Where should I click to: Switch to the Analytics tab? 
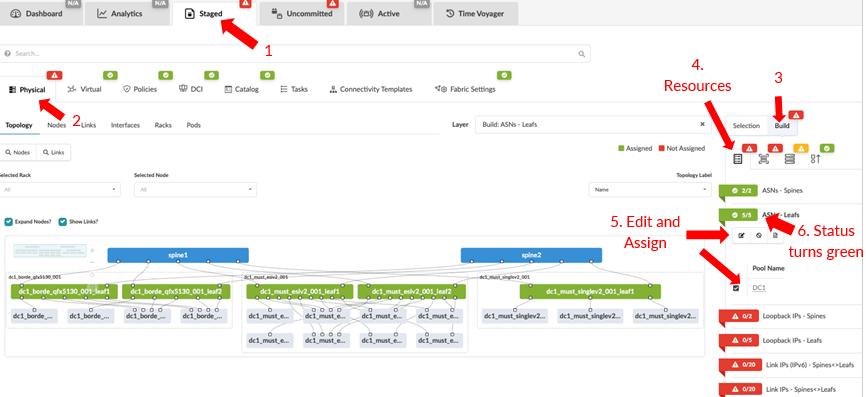coord(127,14)
